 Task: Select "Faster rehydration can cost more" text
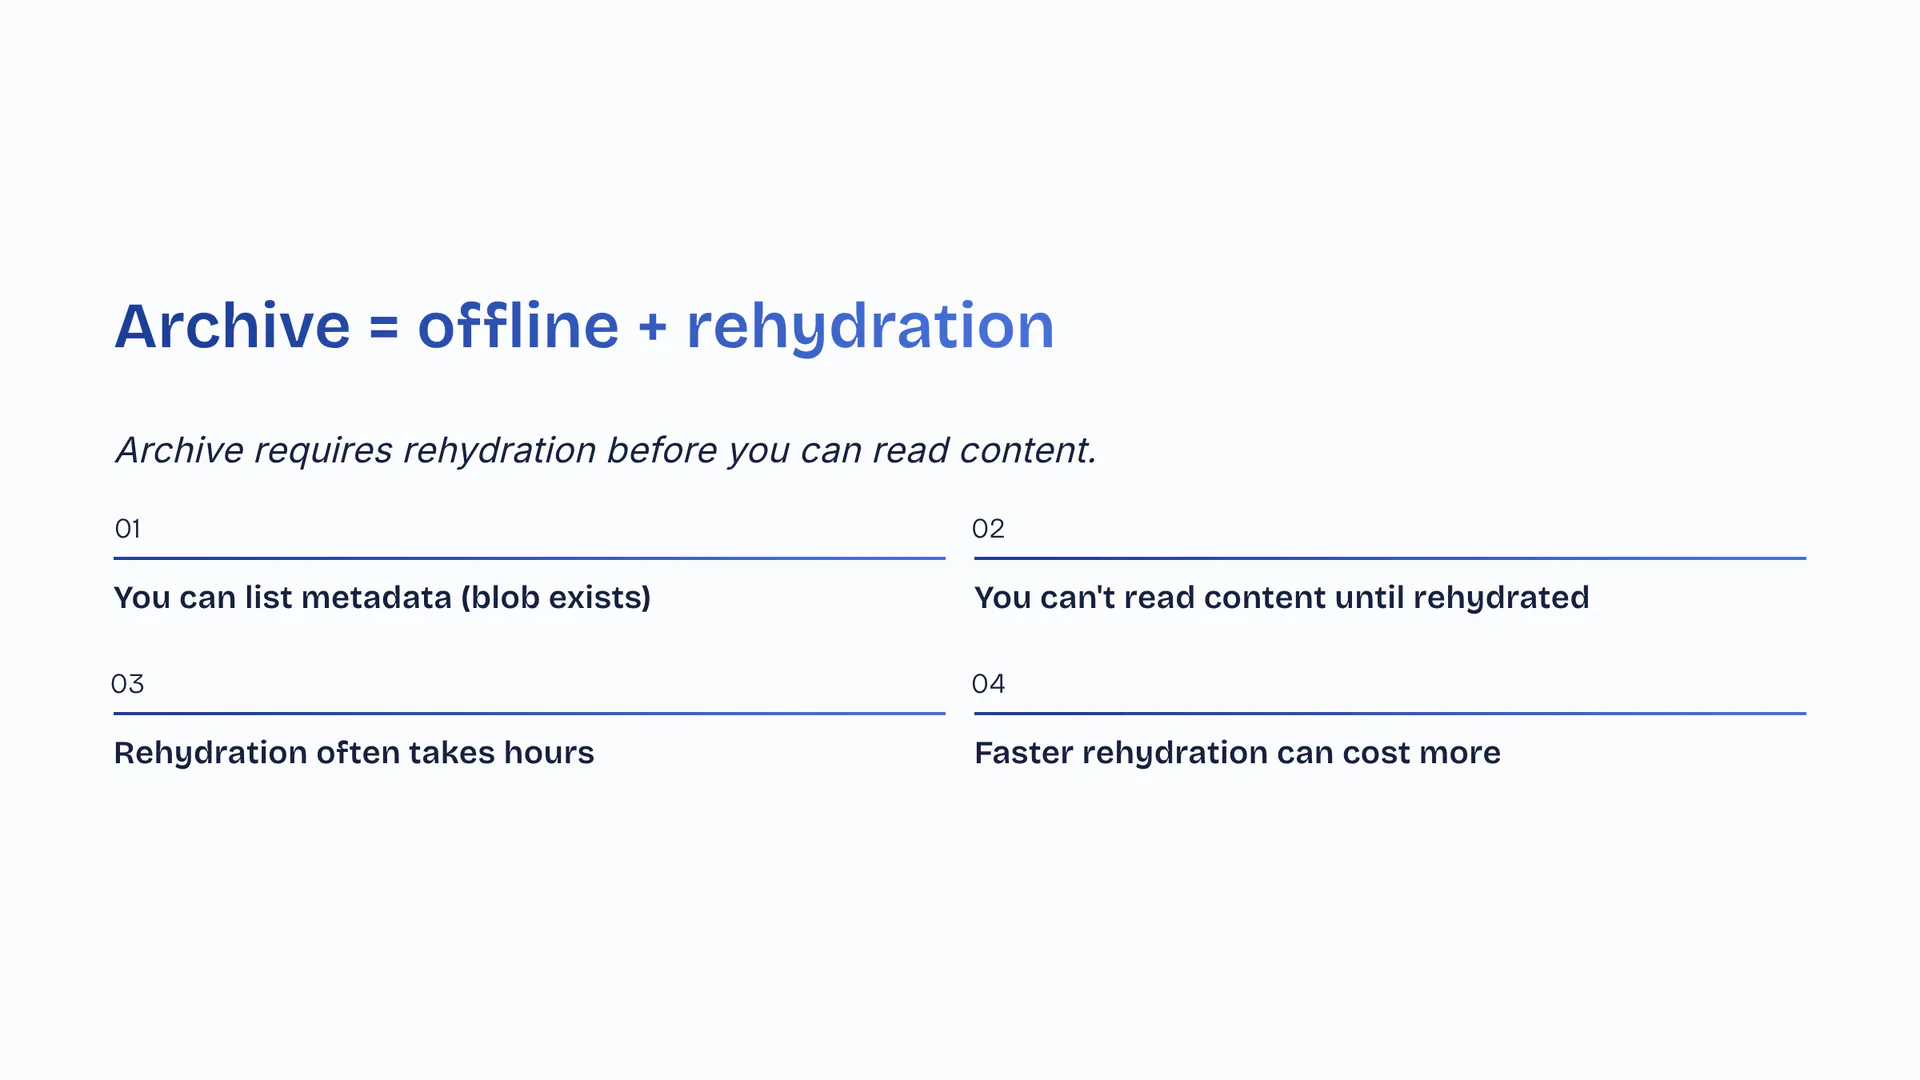(1237, 752)
